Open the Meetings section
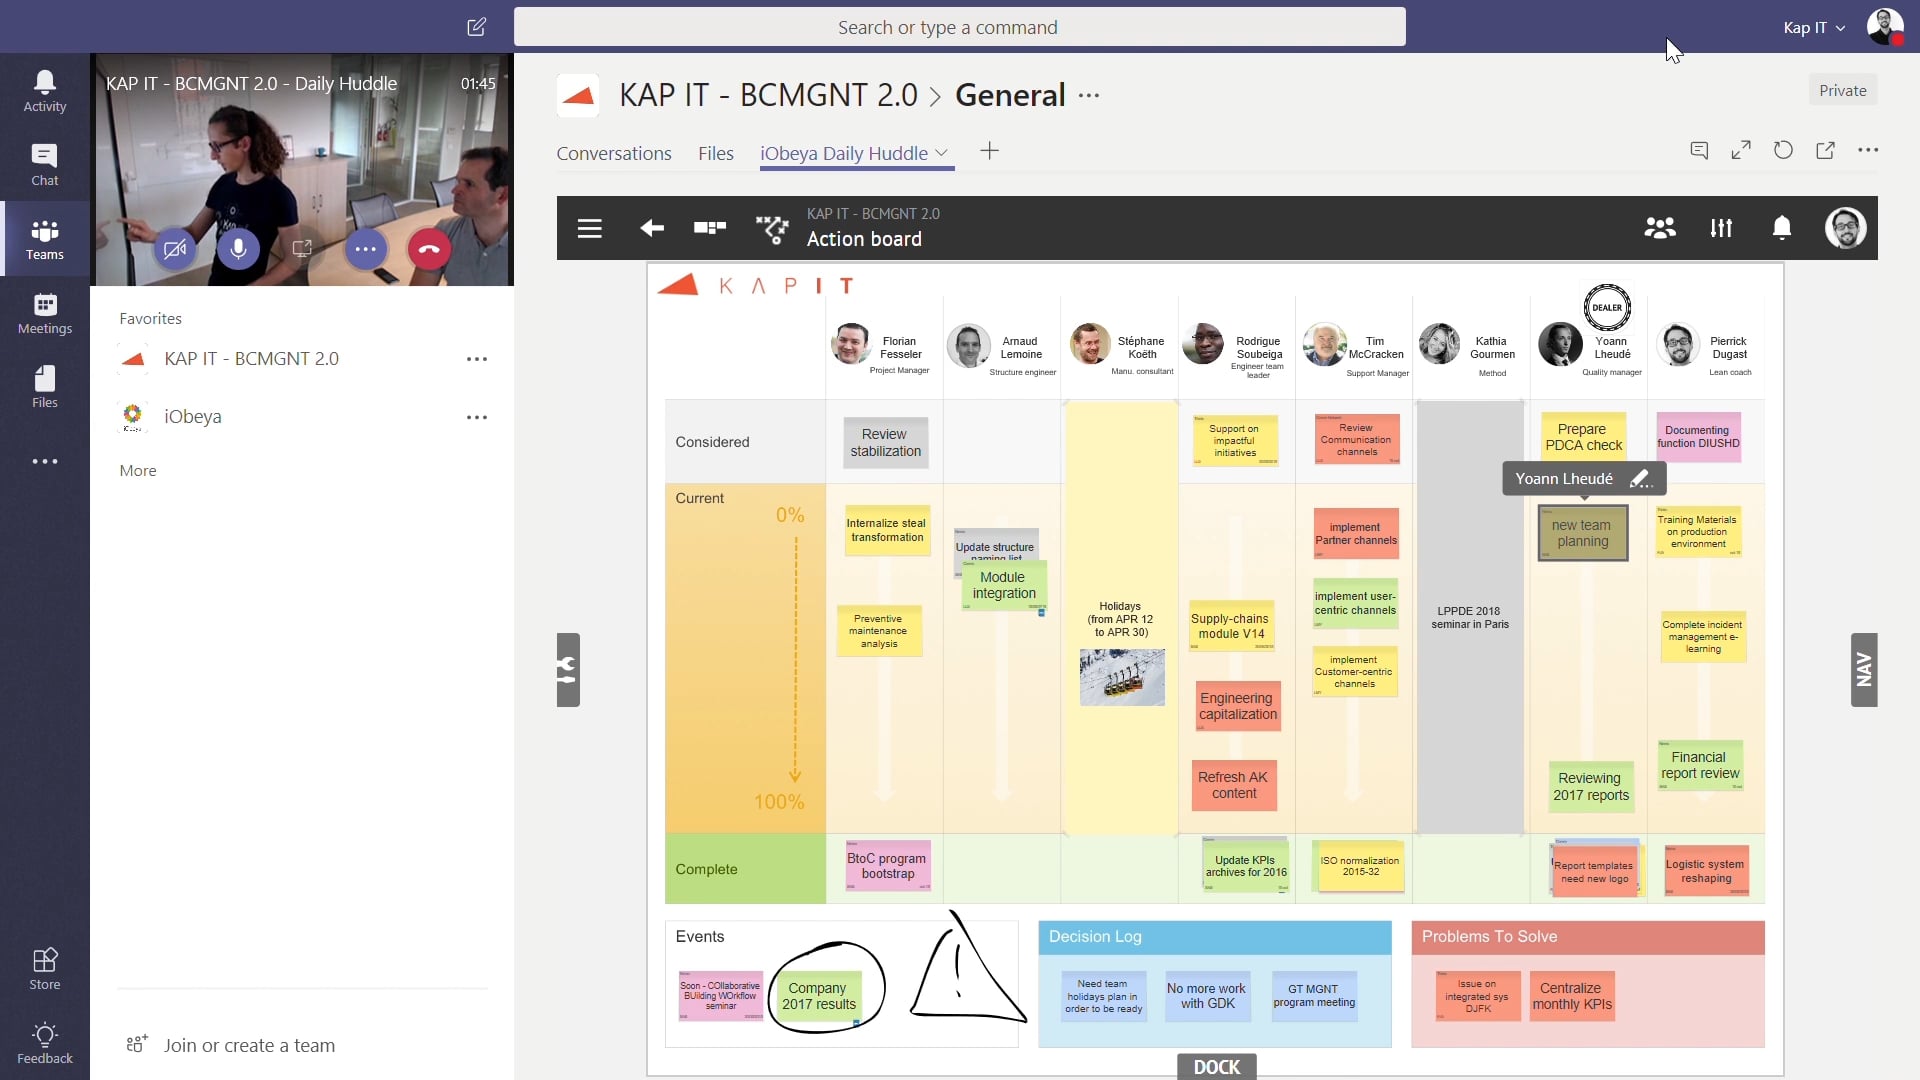This screenshot has width=1920, height=1080. click(x=45, y=313)
